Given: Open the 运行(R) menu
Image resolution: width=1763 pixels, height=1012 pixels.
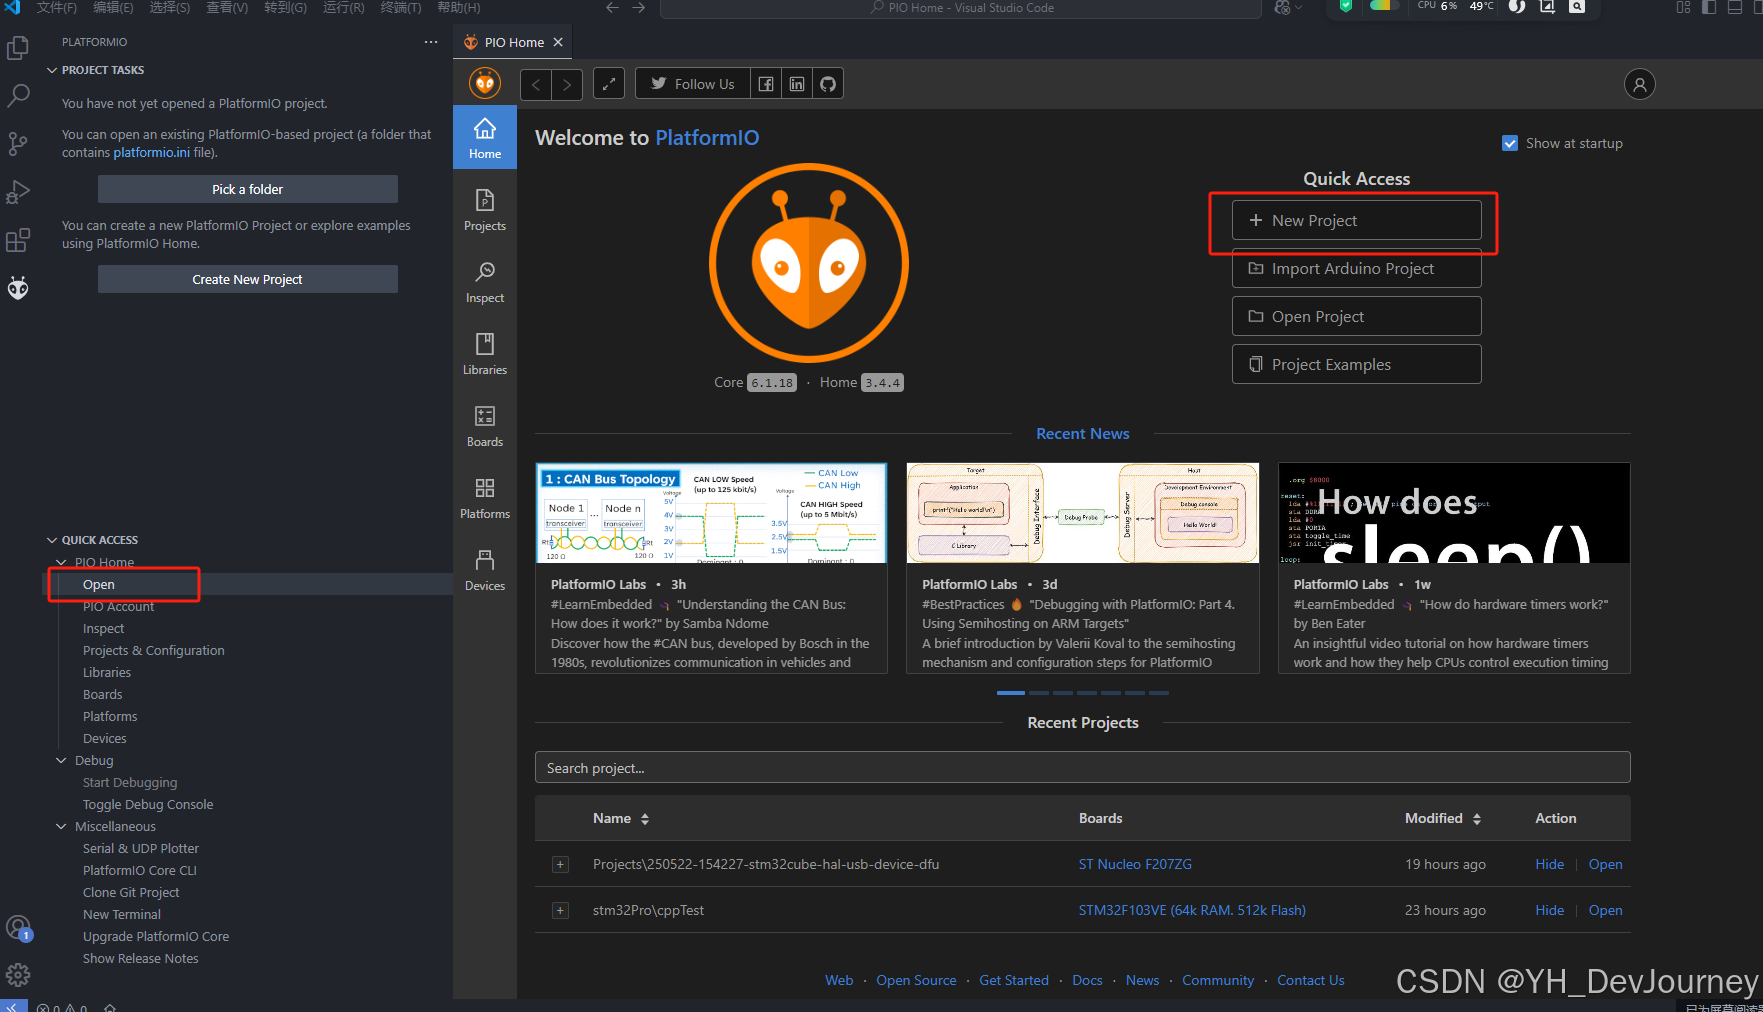Looking at the screenshot, I should (343, 7).
